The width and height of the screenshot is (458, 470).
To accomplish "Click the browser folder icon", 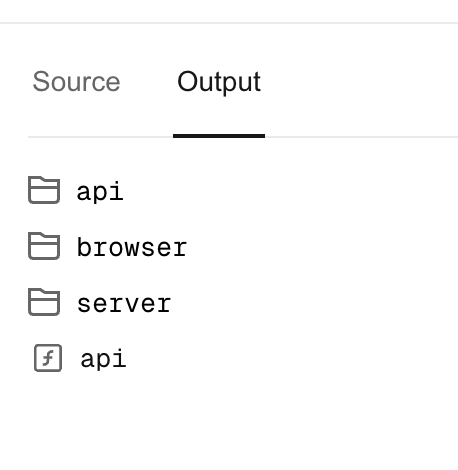I will tap(44, 246).
